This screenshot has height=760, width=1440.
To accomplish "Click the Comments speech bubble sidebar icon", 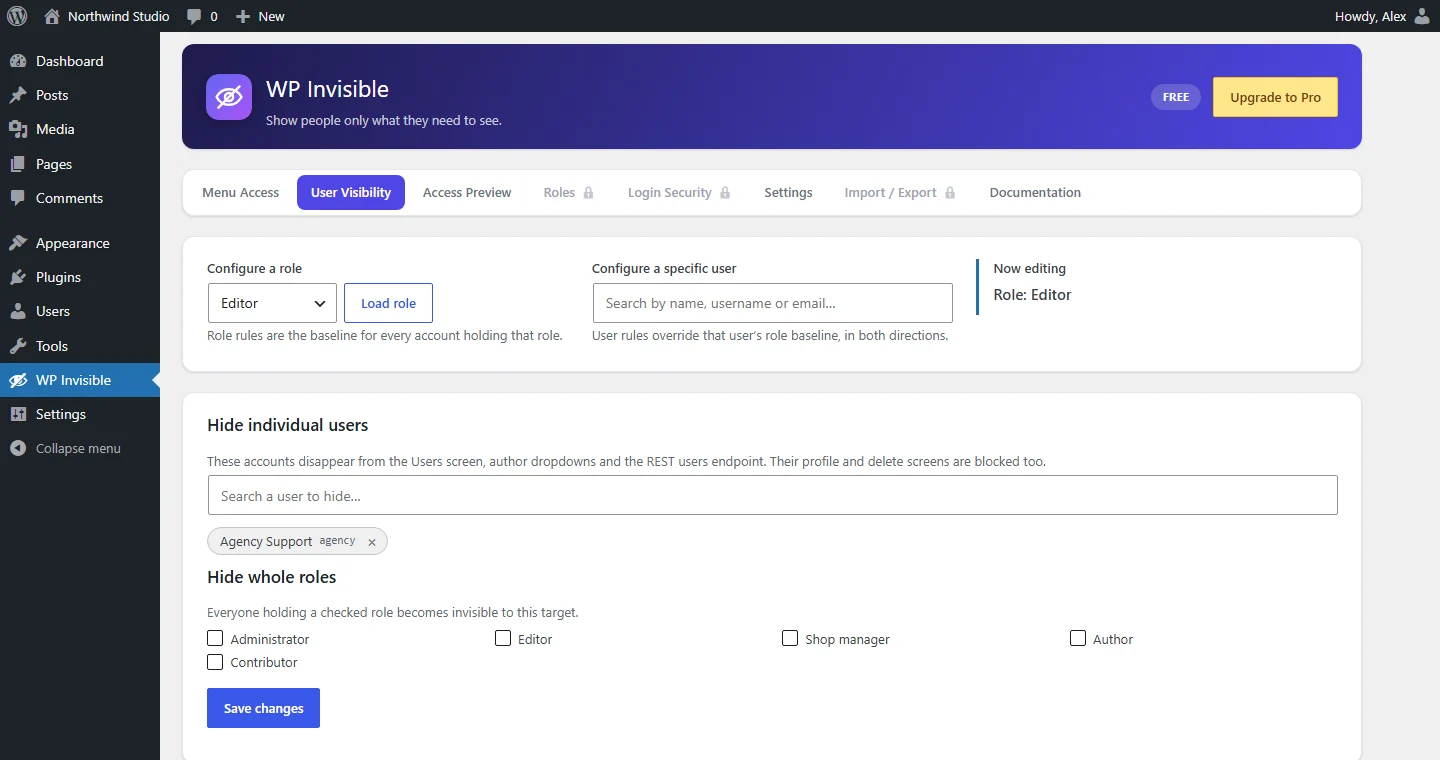I will pyautogui.click(x=18, y=198).
